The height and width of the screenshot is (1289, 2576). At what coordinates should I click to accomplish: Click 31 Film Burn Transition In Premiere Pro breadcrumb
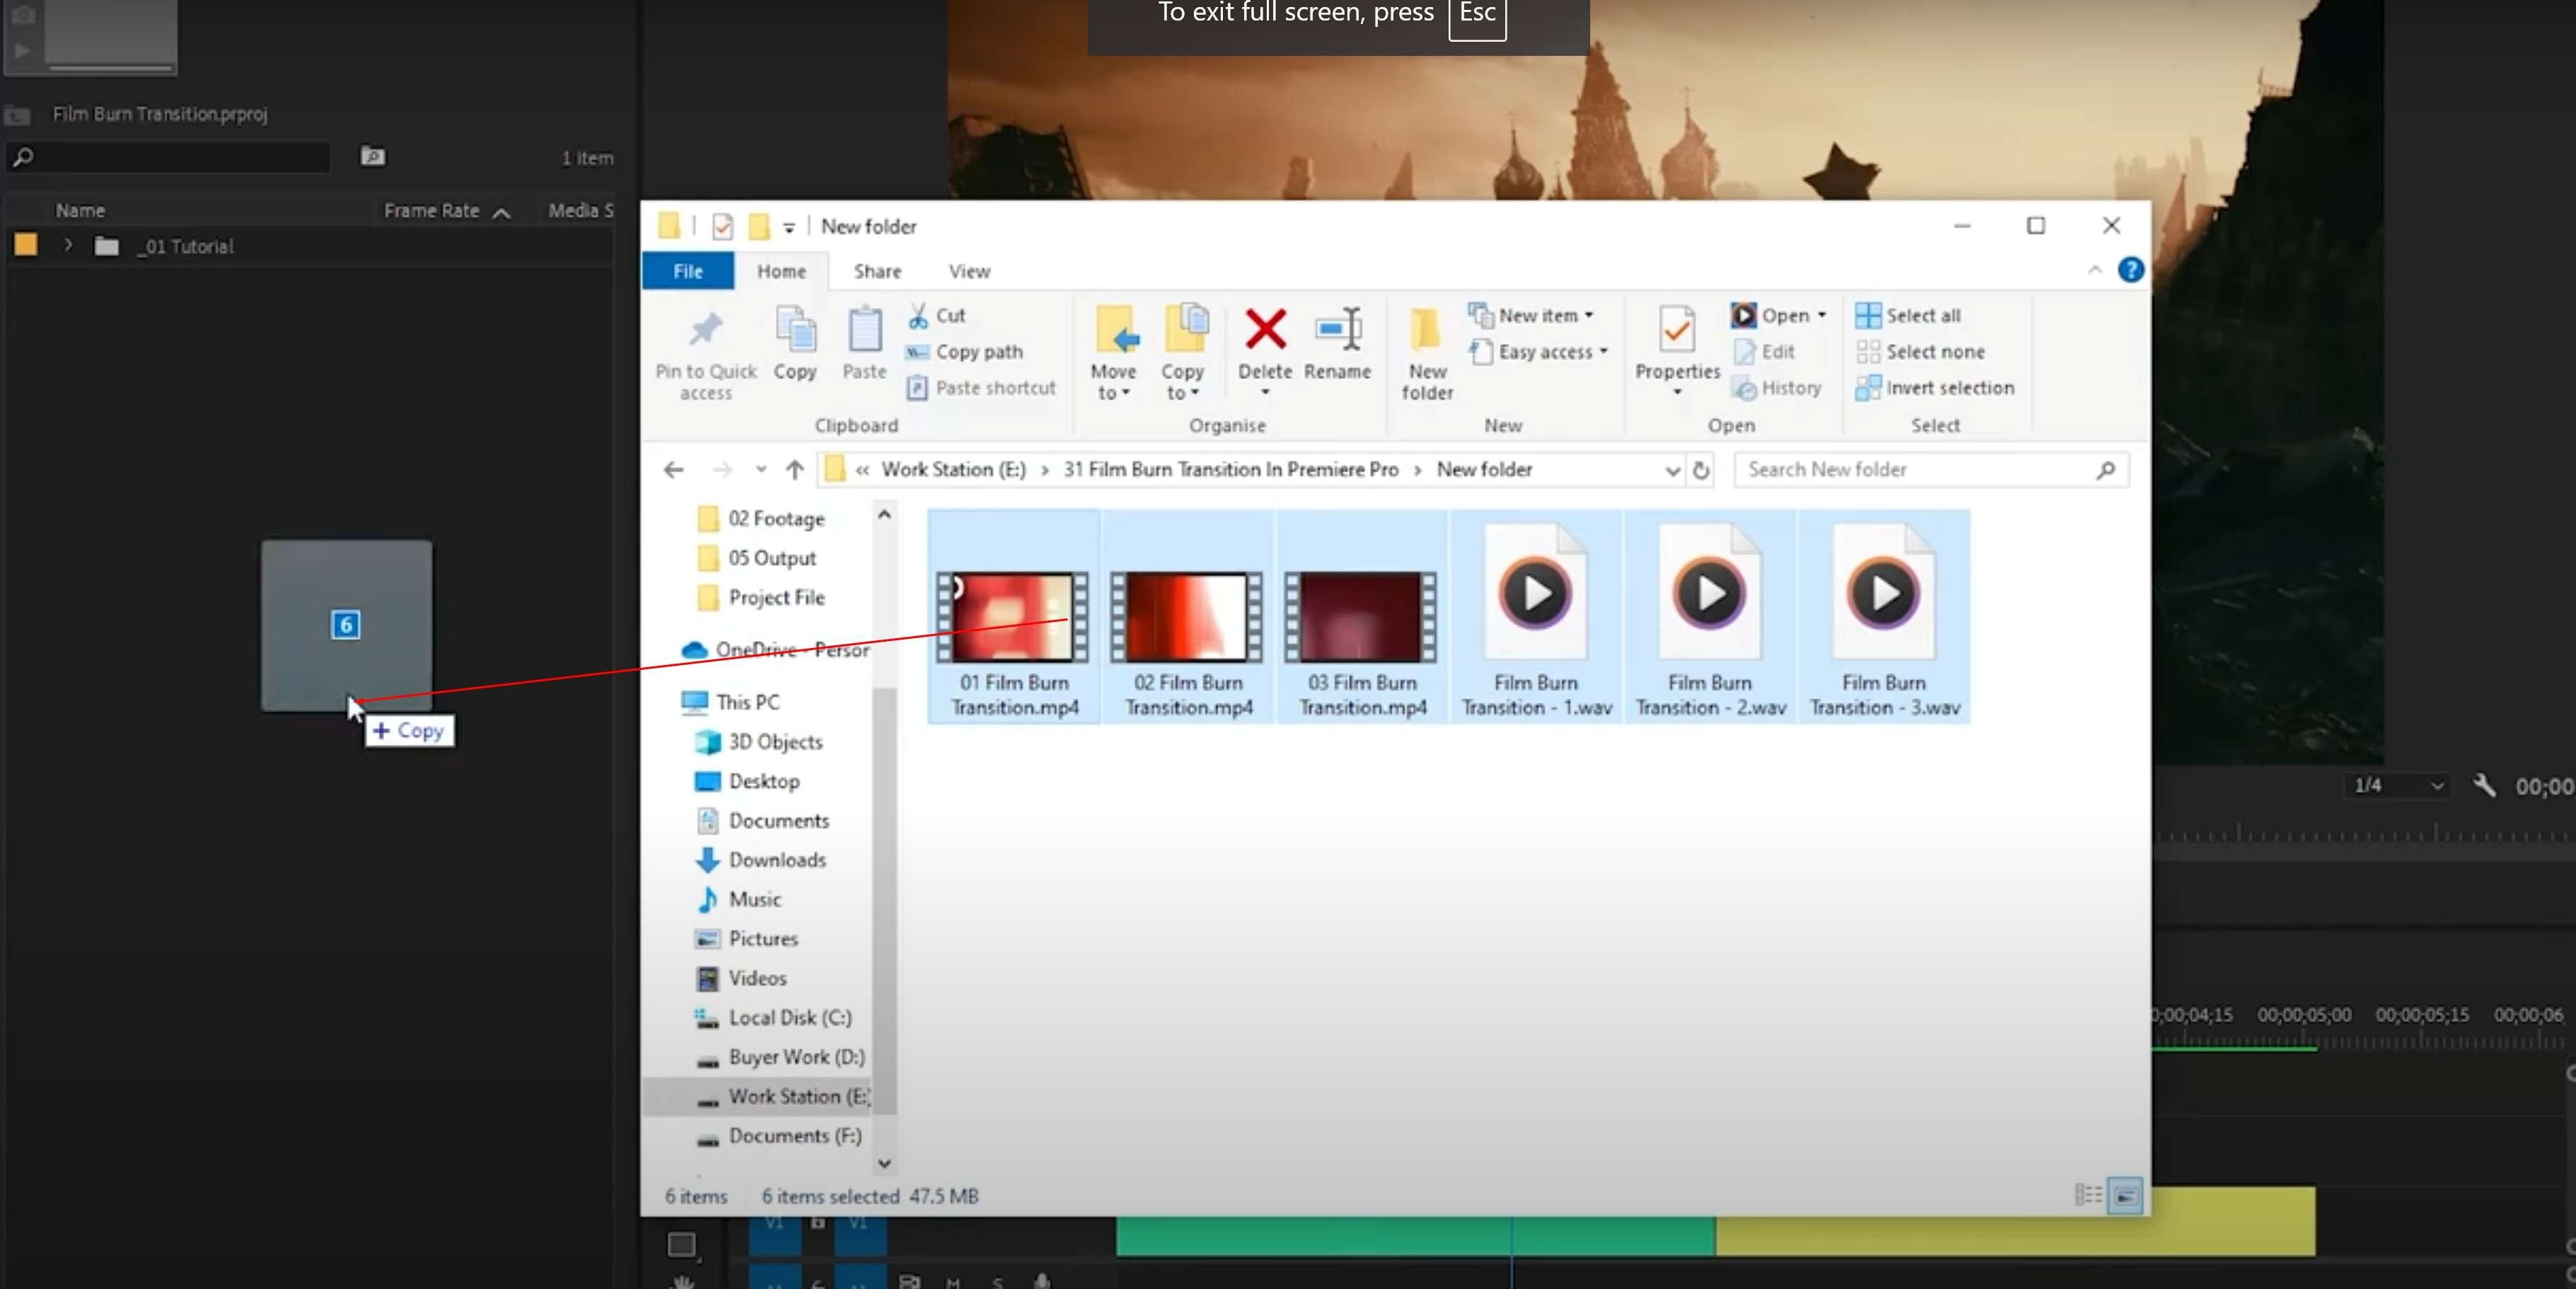(1230, 470)
